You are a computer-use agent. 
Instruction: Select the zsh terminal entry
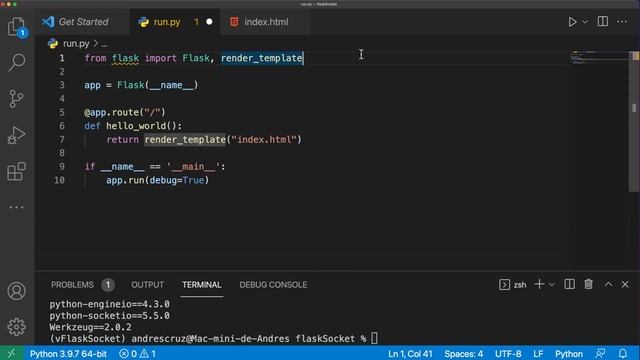coord(513,284)
